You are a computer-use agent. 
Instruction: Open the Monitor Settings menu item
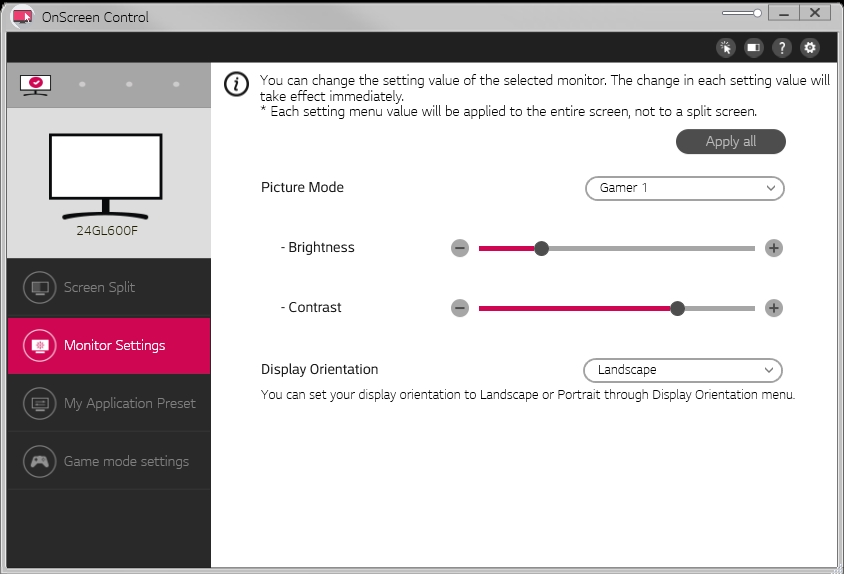109,346
